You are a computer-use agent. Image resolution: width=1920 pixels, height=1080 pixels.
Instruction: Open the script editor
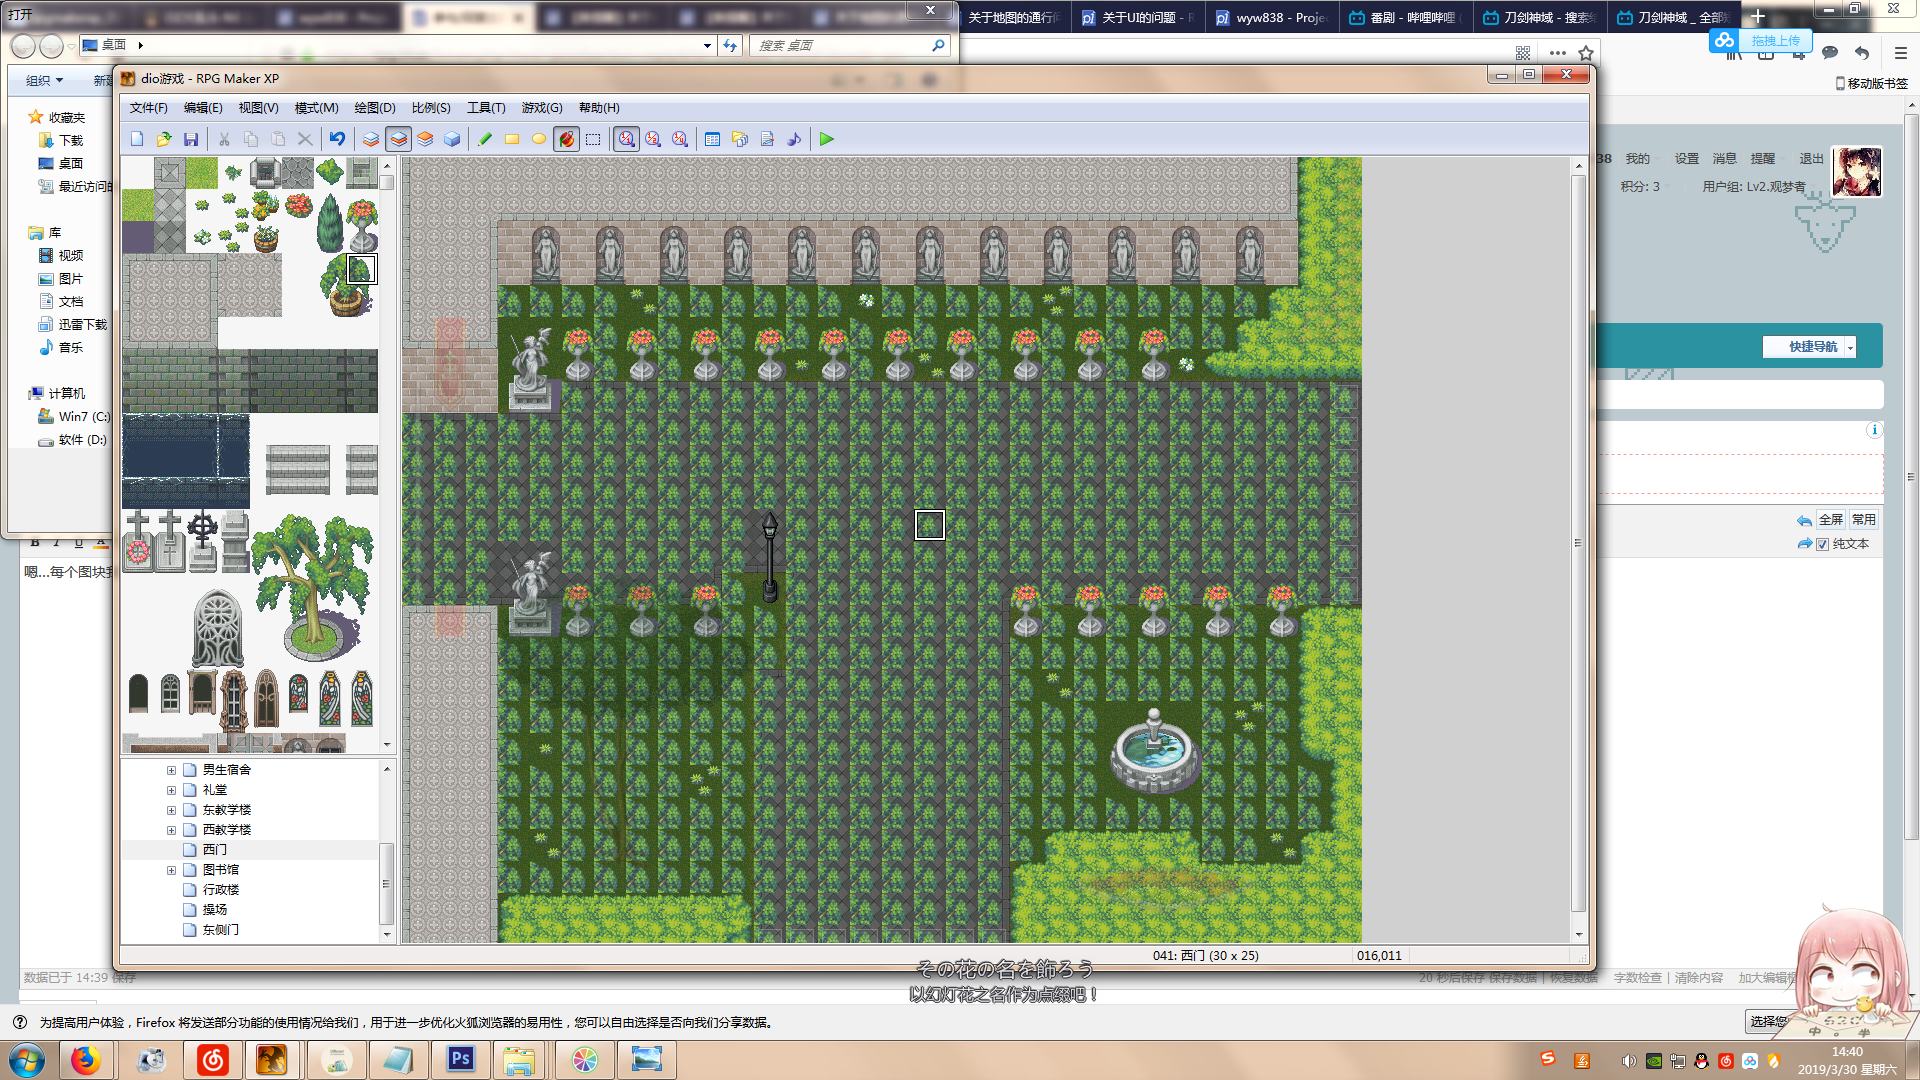tap(767, 139)
